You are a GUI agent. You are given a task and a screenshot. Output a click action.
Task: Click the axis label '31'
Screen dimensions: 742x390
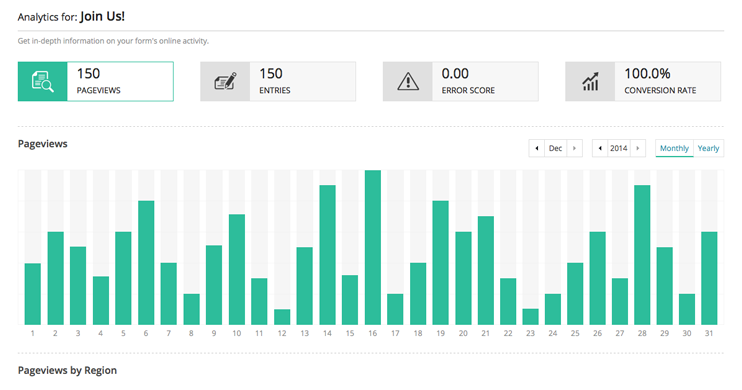coord(709,333)
